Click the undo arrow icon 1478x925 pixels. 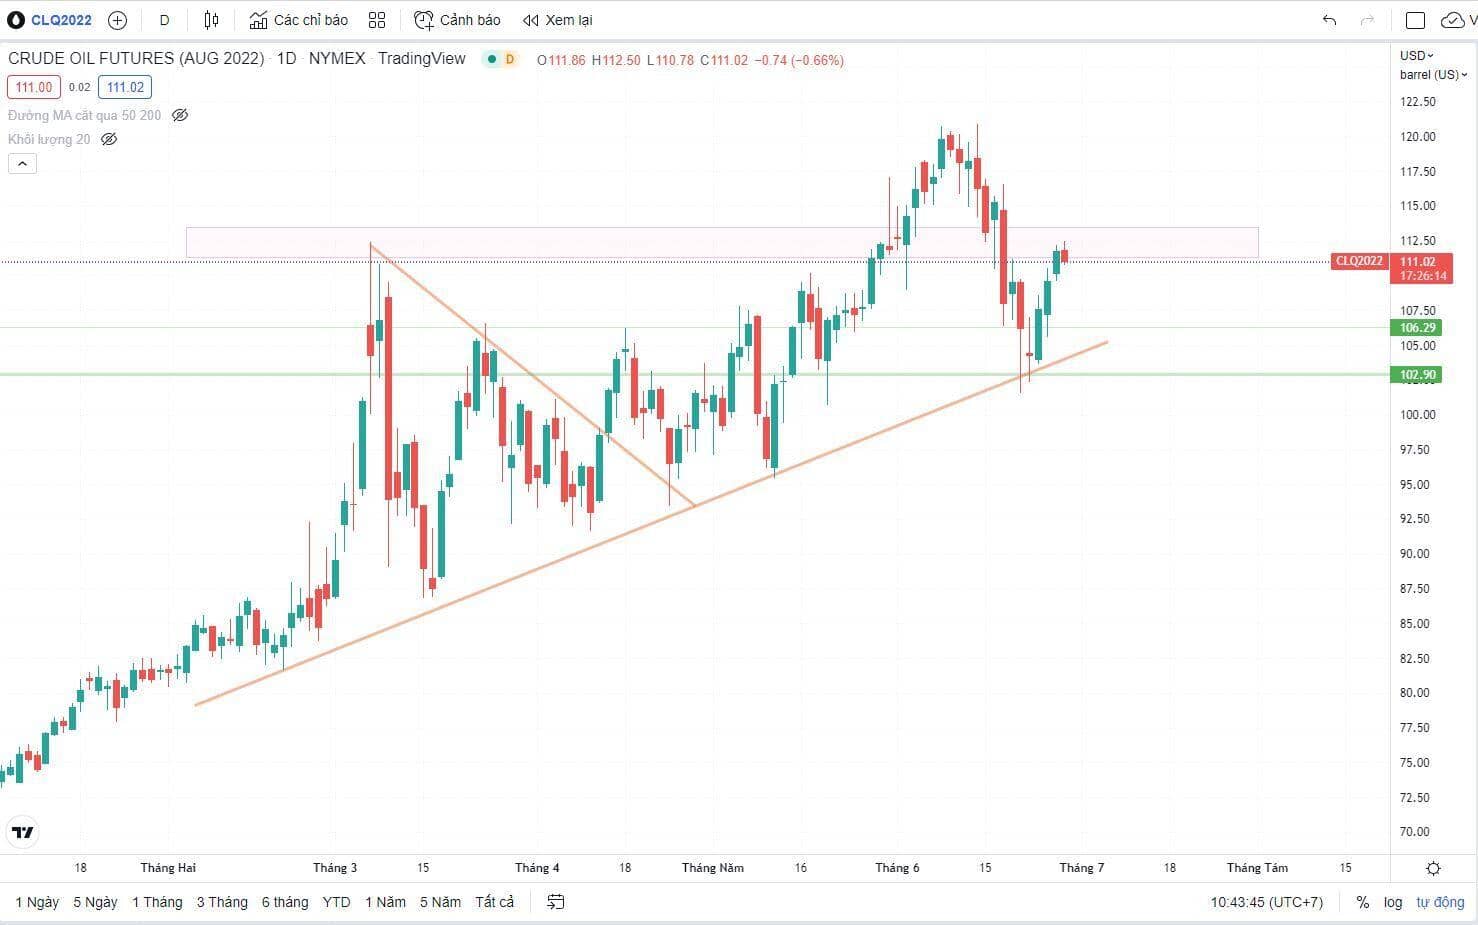pyautogui.click(x=1329, y=20)
